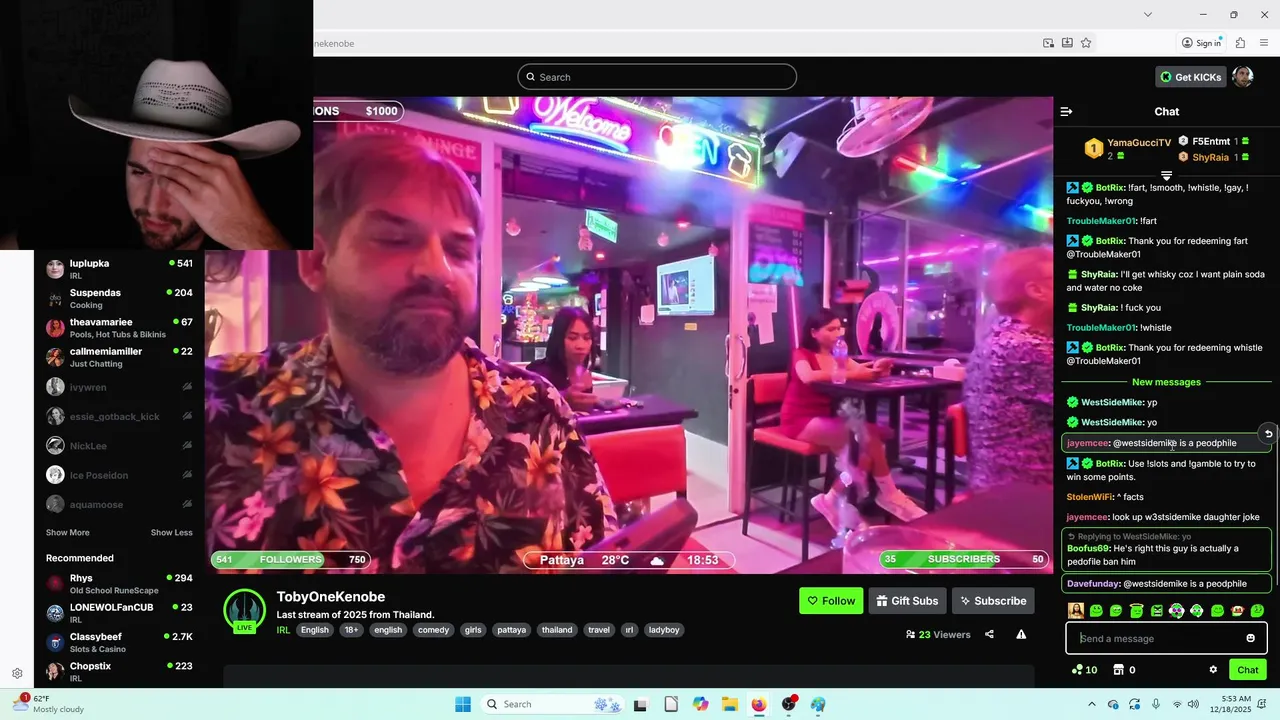Image resolution: width=1280 pixels, height=720 pixels.
Task: Open user profile avatar in Kick header
Action: 1242,77
